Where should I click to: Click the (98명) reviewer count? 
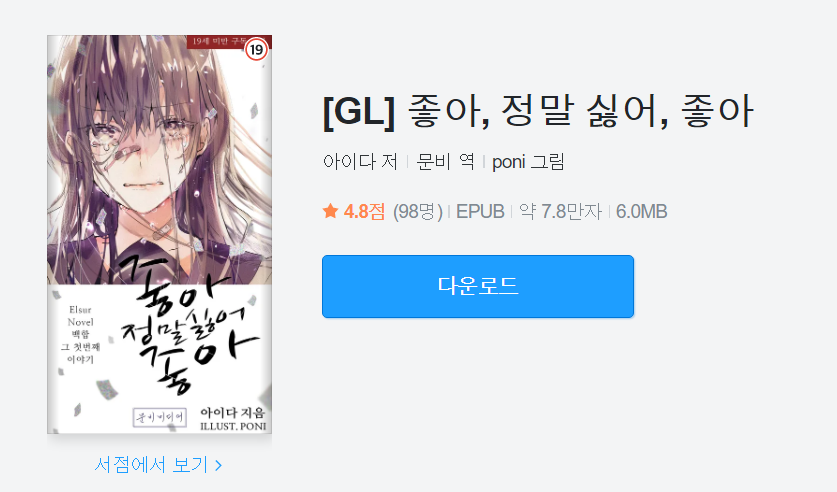pyautogui.click(x=418, y=211)
